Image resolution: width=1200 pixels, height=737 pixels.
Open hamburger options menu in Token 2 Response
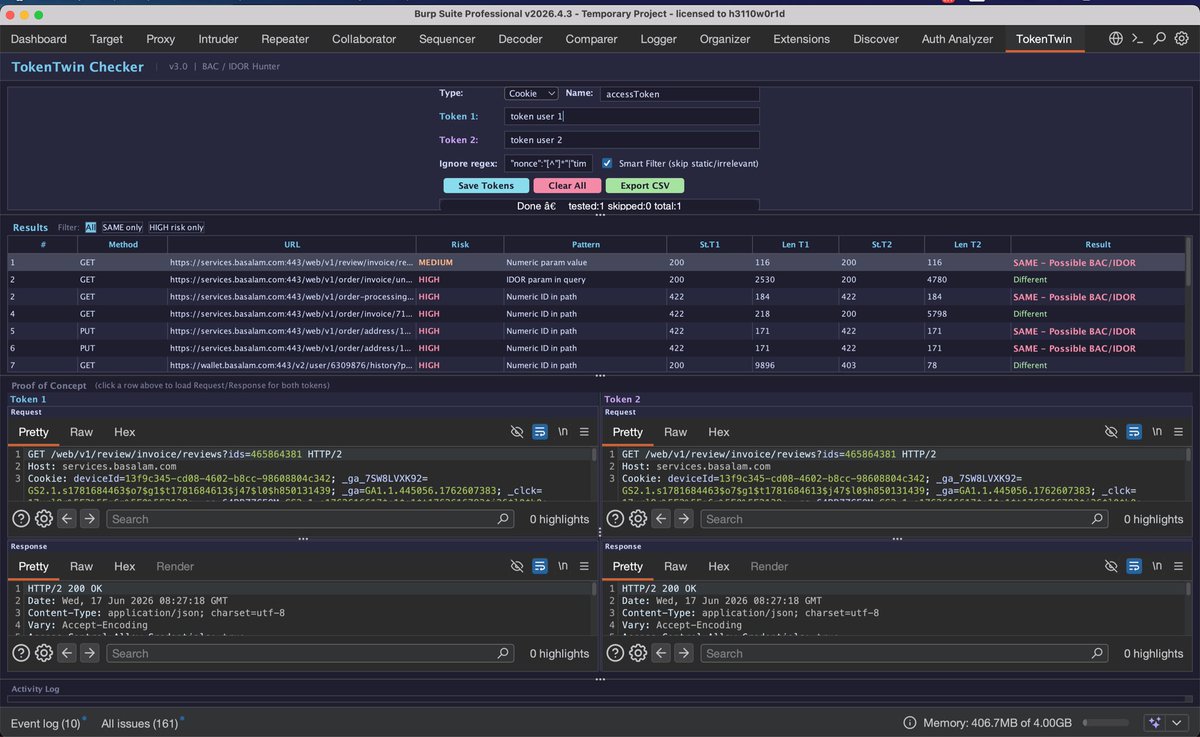(1179, 566)
